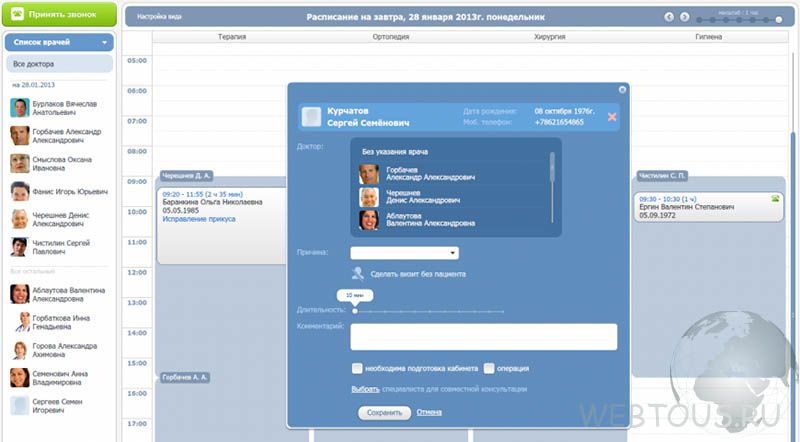Click Сделать визит без пациента
Screen dimensions: 800x442
418,274
